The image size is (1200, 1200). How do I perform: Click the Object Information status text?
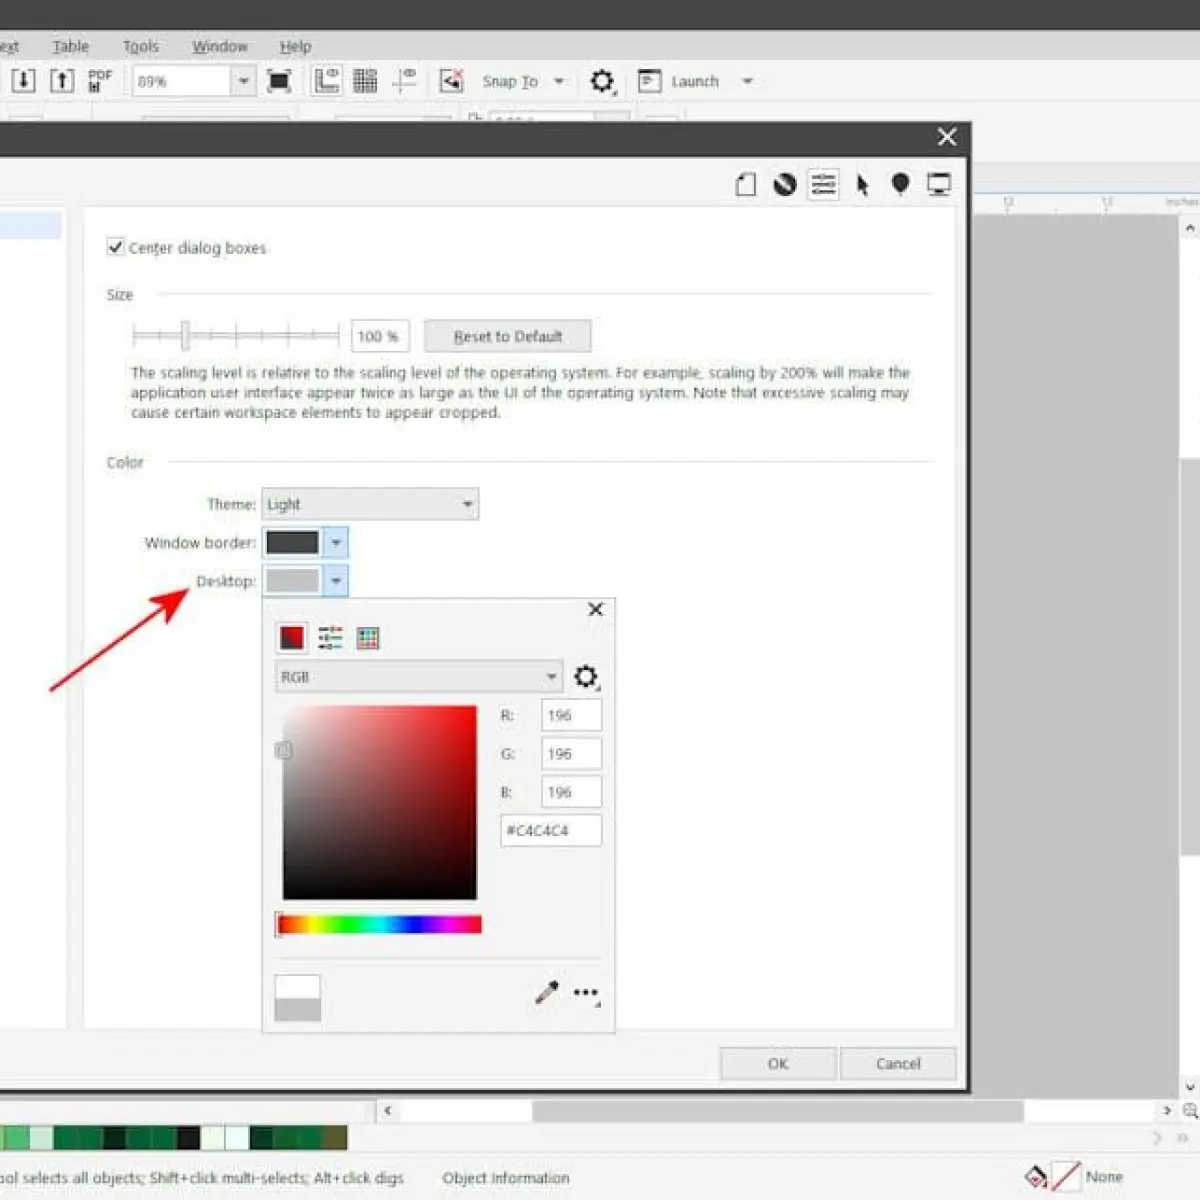(x=506, y=1178)
